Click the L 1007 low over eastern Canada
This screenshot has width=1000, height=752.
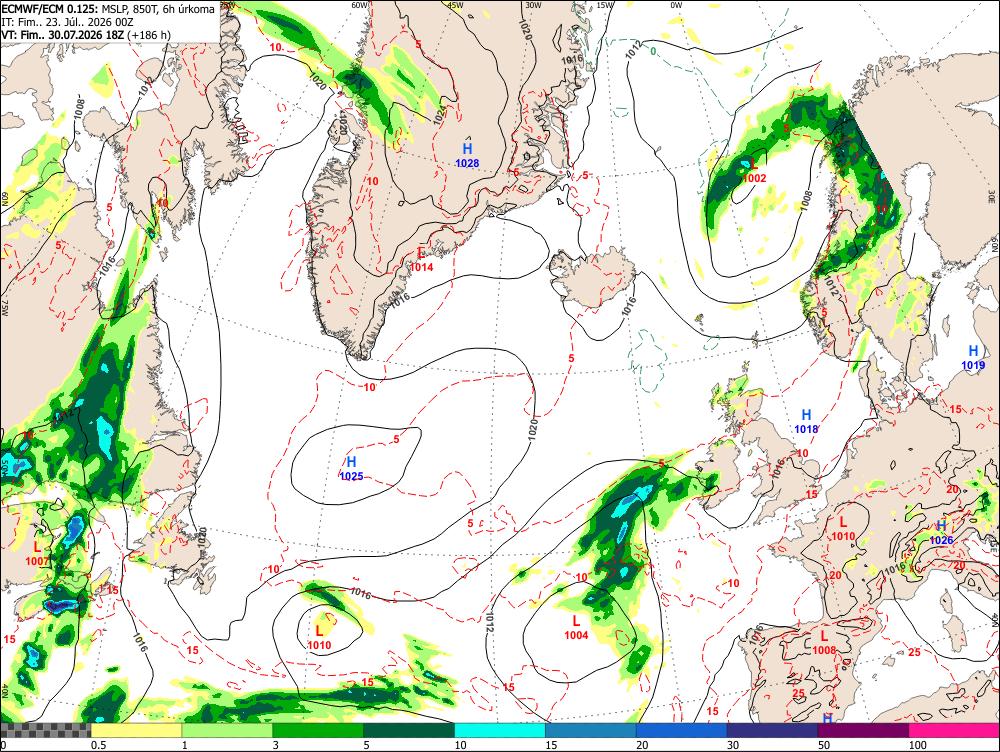pos(37,553)
